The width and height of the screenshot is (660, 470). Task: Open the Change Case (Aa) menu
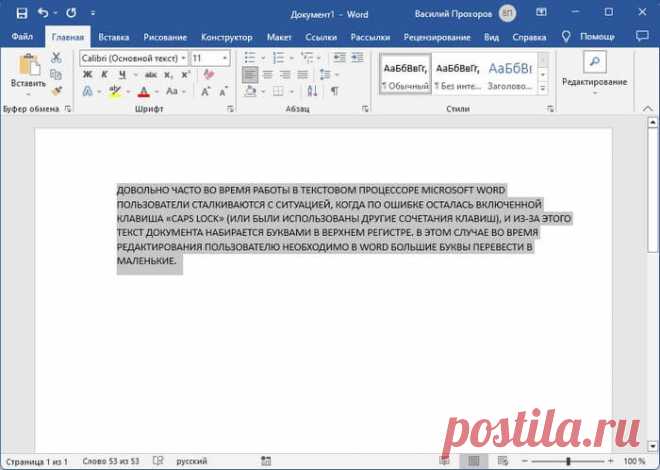point(172,91)
